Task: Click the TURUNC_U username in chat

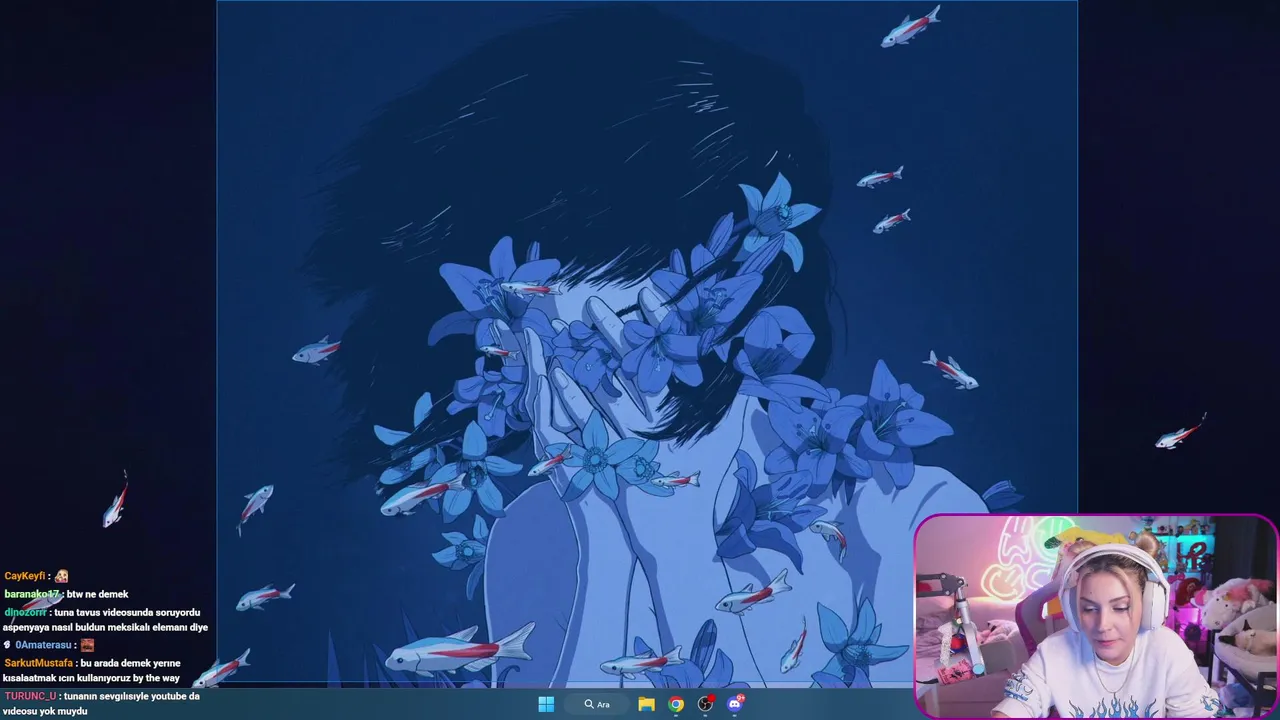Action: pos(30,696)
